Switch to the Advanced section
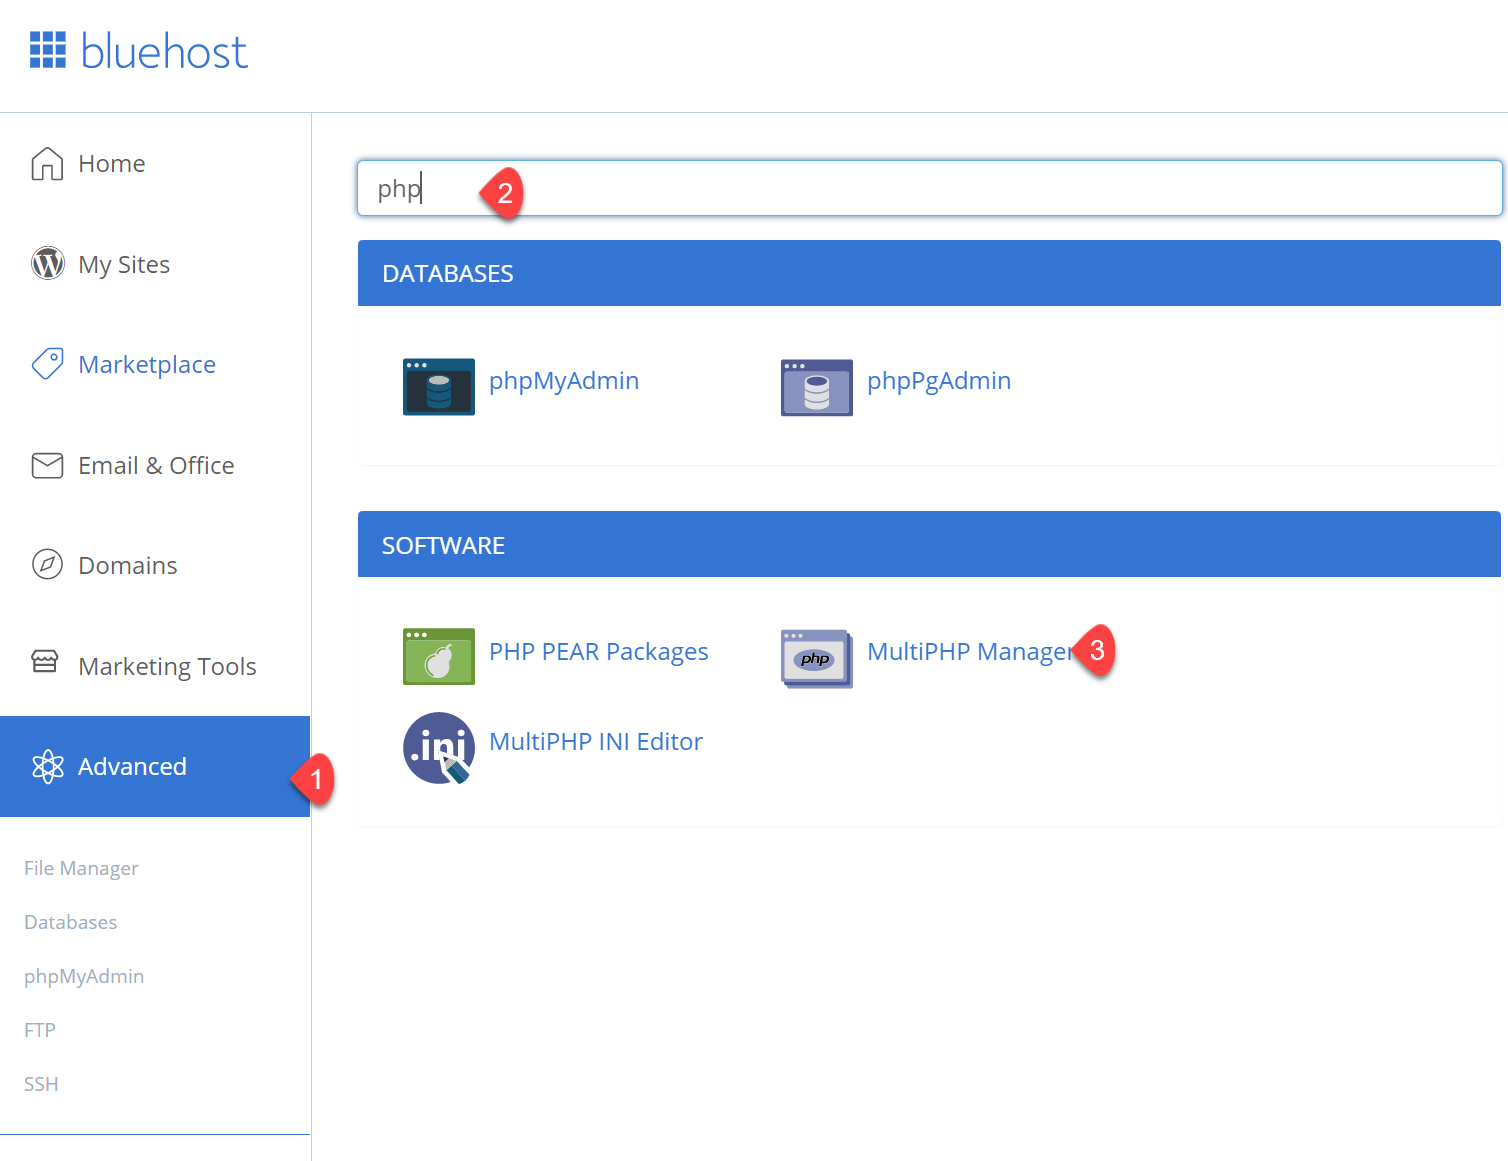 pyautogui.click(x=131, y=766)
